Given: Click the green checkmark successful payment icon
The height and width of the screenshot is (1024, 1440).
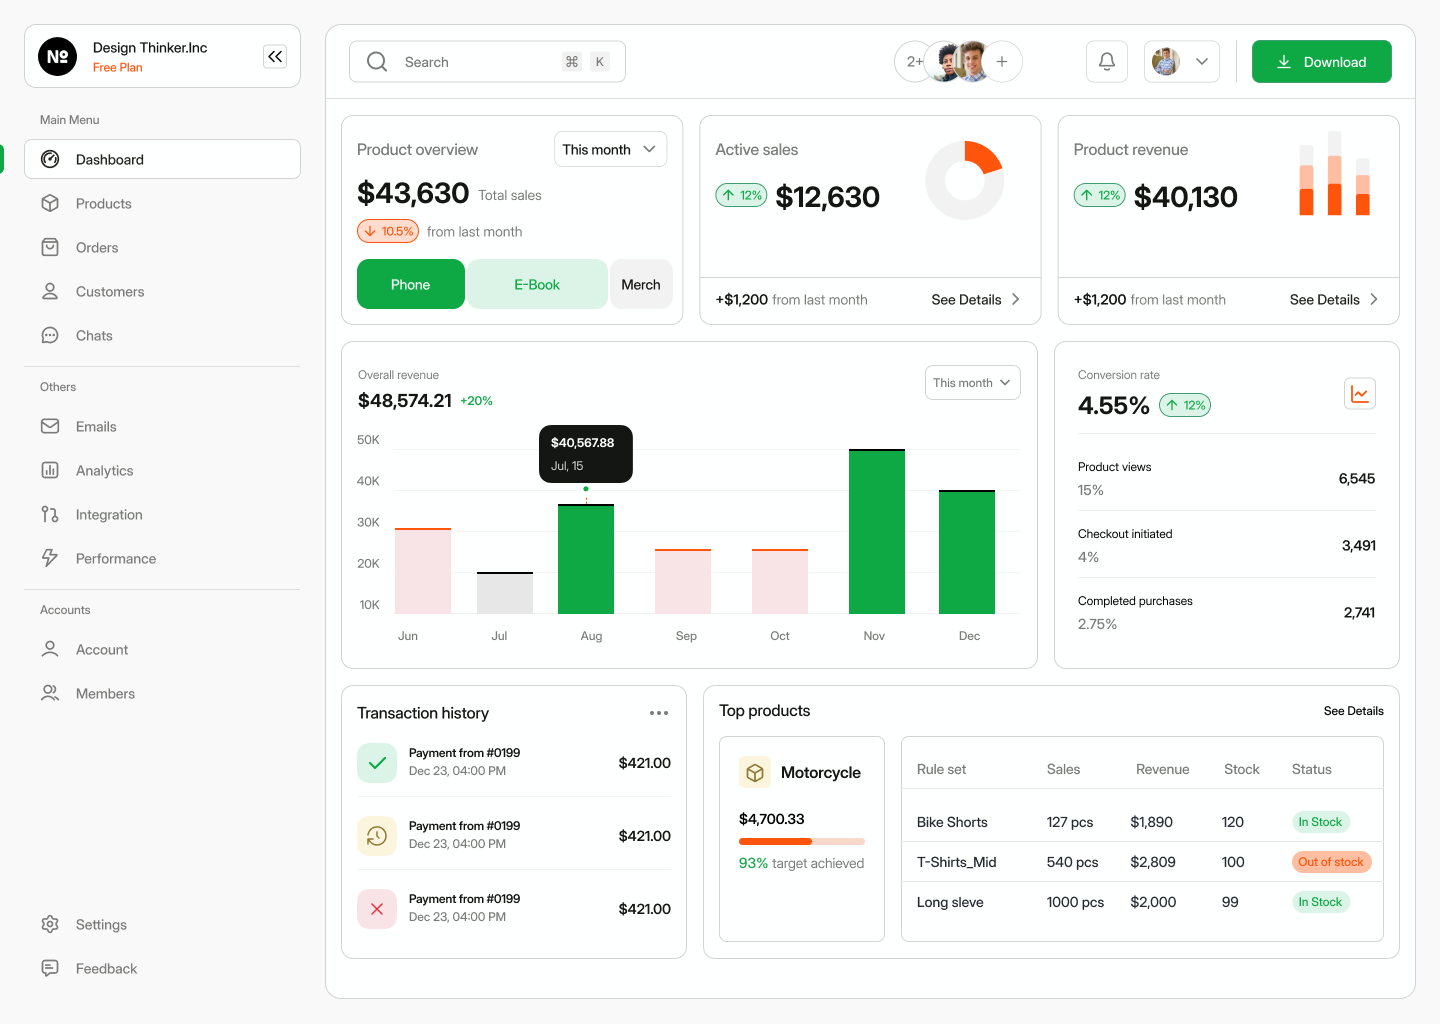Looking at the screenshot, I should click(x=377, y=763).
